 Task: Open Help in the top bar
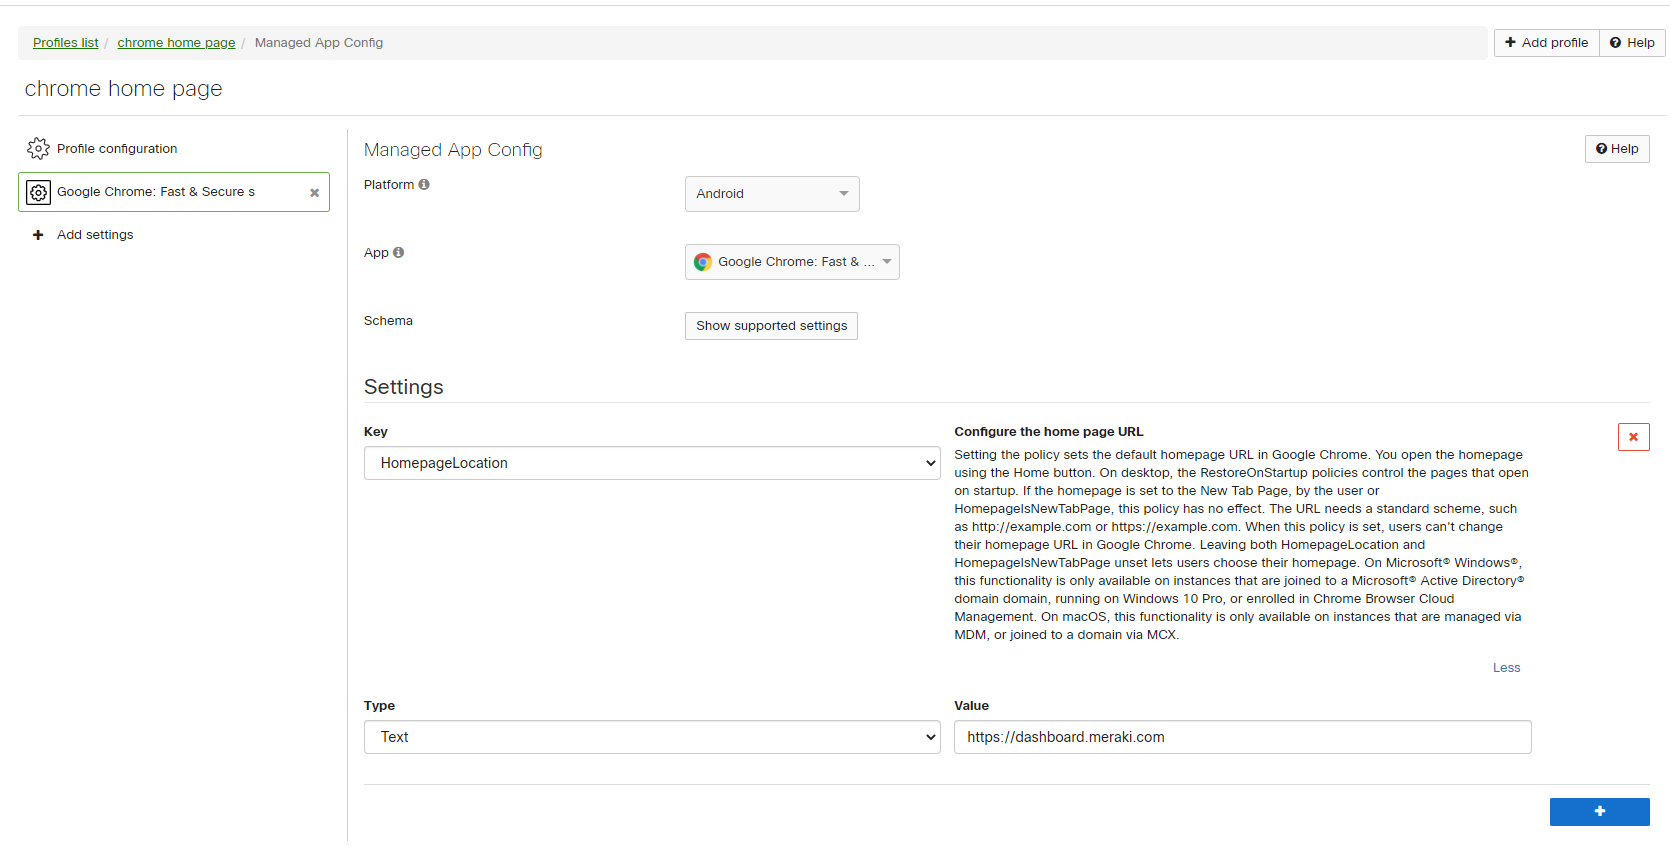(1632, 43)
